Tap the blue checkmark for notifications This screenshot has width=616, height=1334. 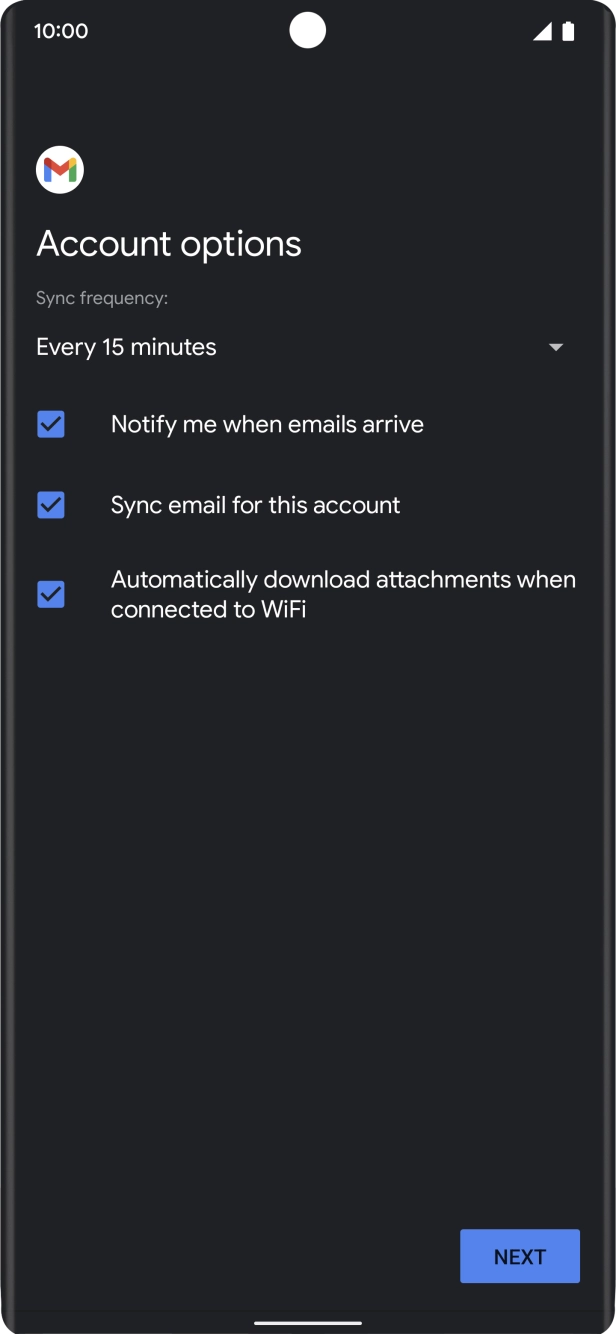click(50, 424)
